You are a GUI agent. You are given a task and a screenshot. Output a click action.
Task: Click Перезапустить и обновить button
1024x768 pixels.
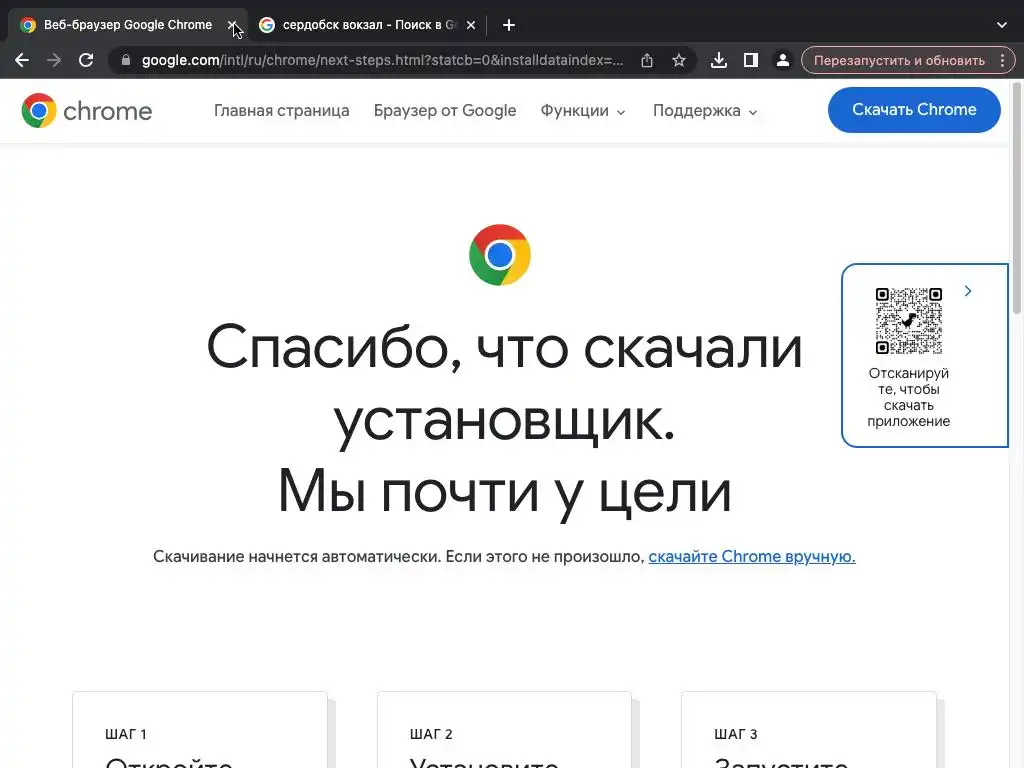[899, 60]
